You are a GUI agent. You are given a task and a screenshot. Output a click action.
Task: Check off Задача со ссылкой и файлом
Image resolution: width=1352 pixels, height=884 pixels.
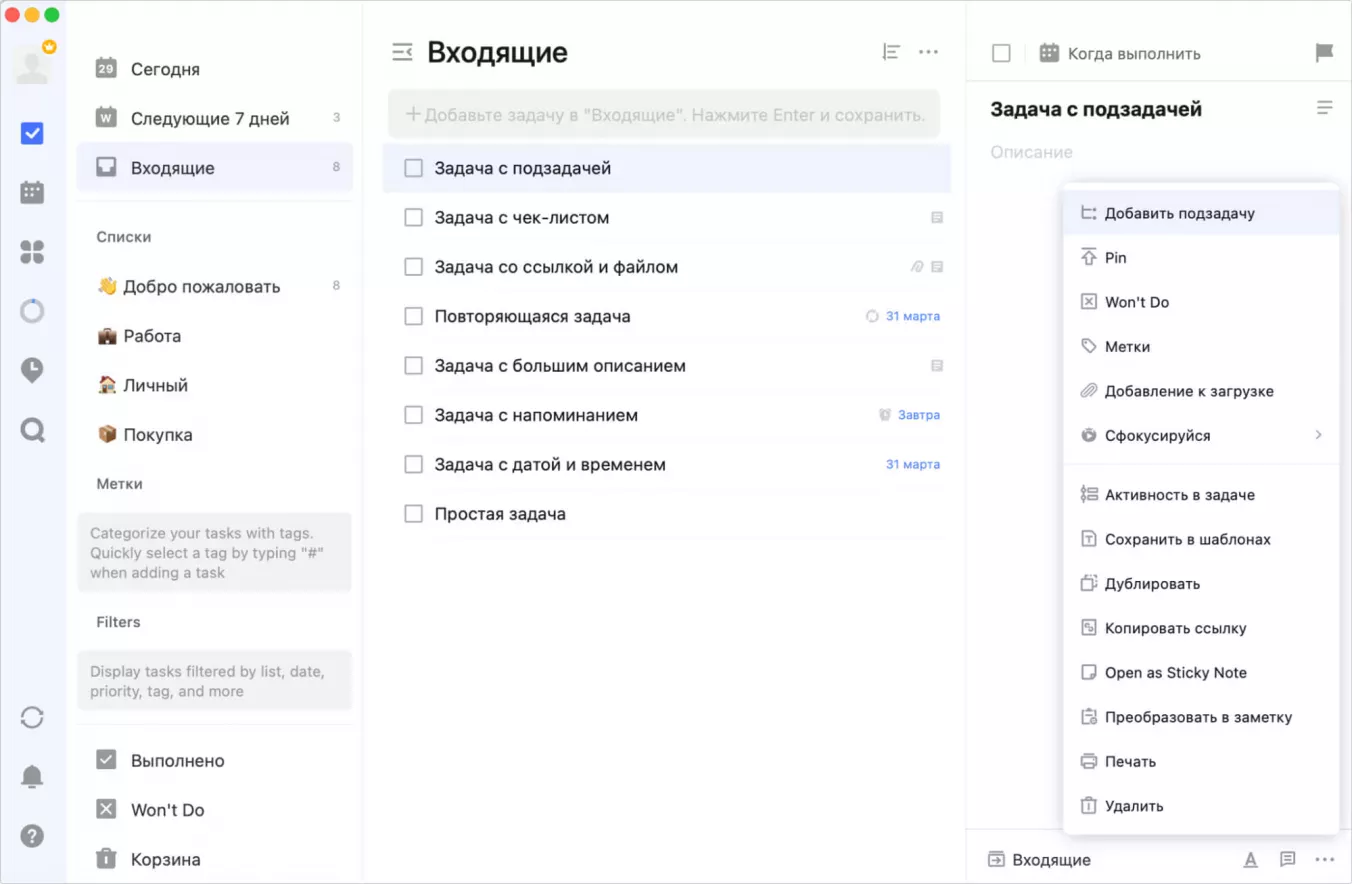pos(413,267)
